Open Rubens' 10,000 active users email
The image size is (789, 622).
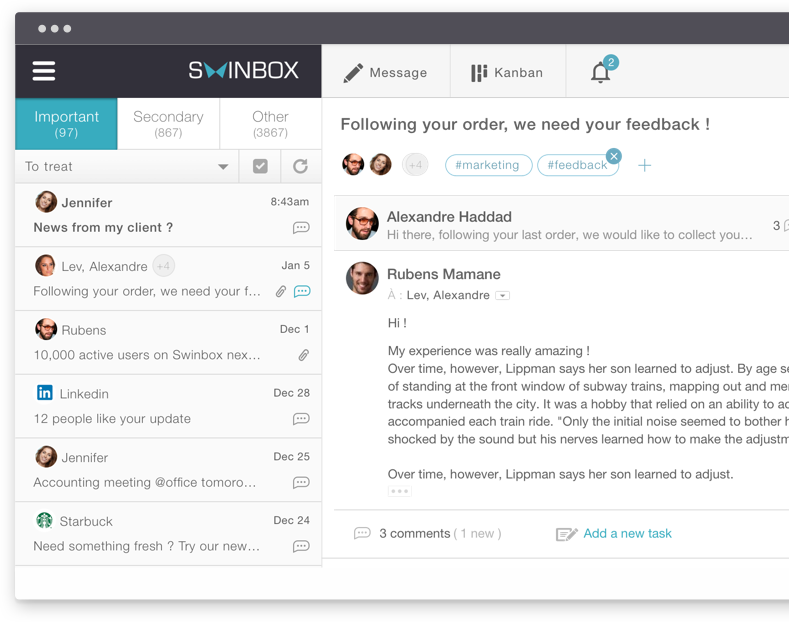[x=169, y=343]
